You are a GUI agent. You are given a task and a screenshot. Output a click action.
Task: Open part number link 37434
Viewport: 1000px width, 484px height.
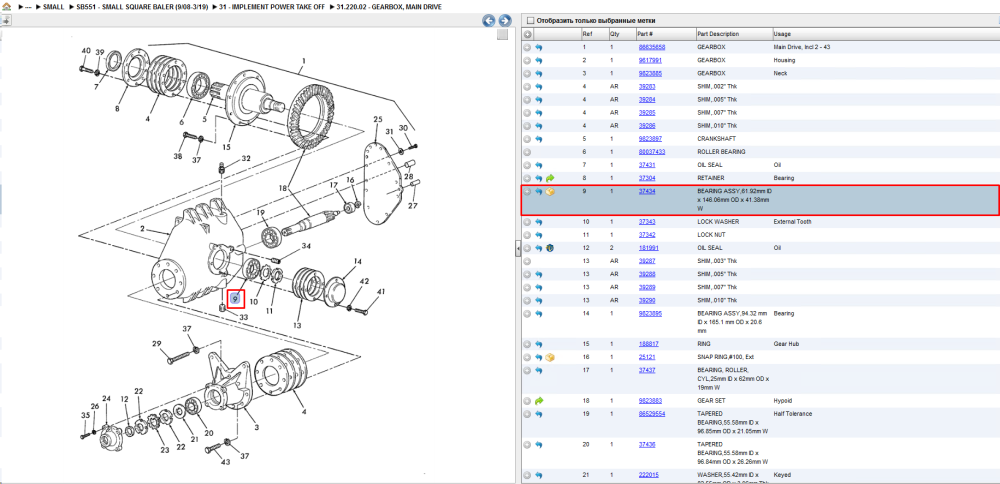pyautogui.click(x=647, y=191)
